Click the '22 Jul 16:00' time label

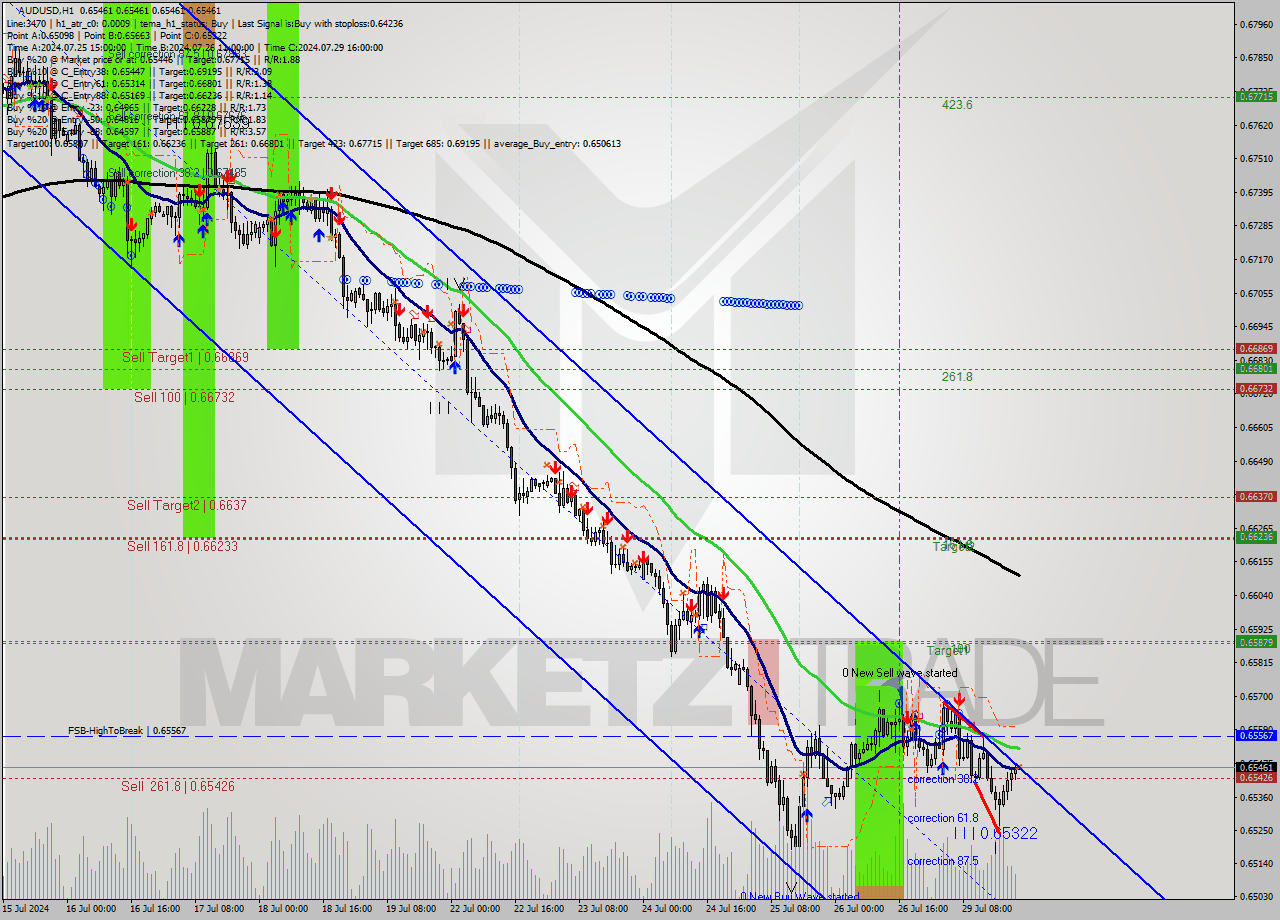[540, 909]
